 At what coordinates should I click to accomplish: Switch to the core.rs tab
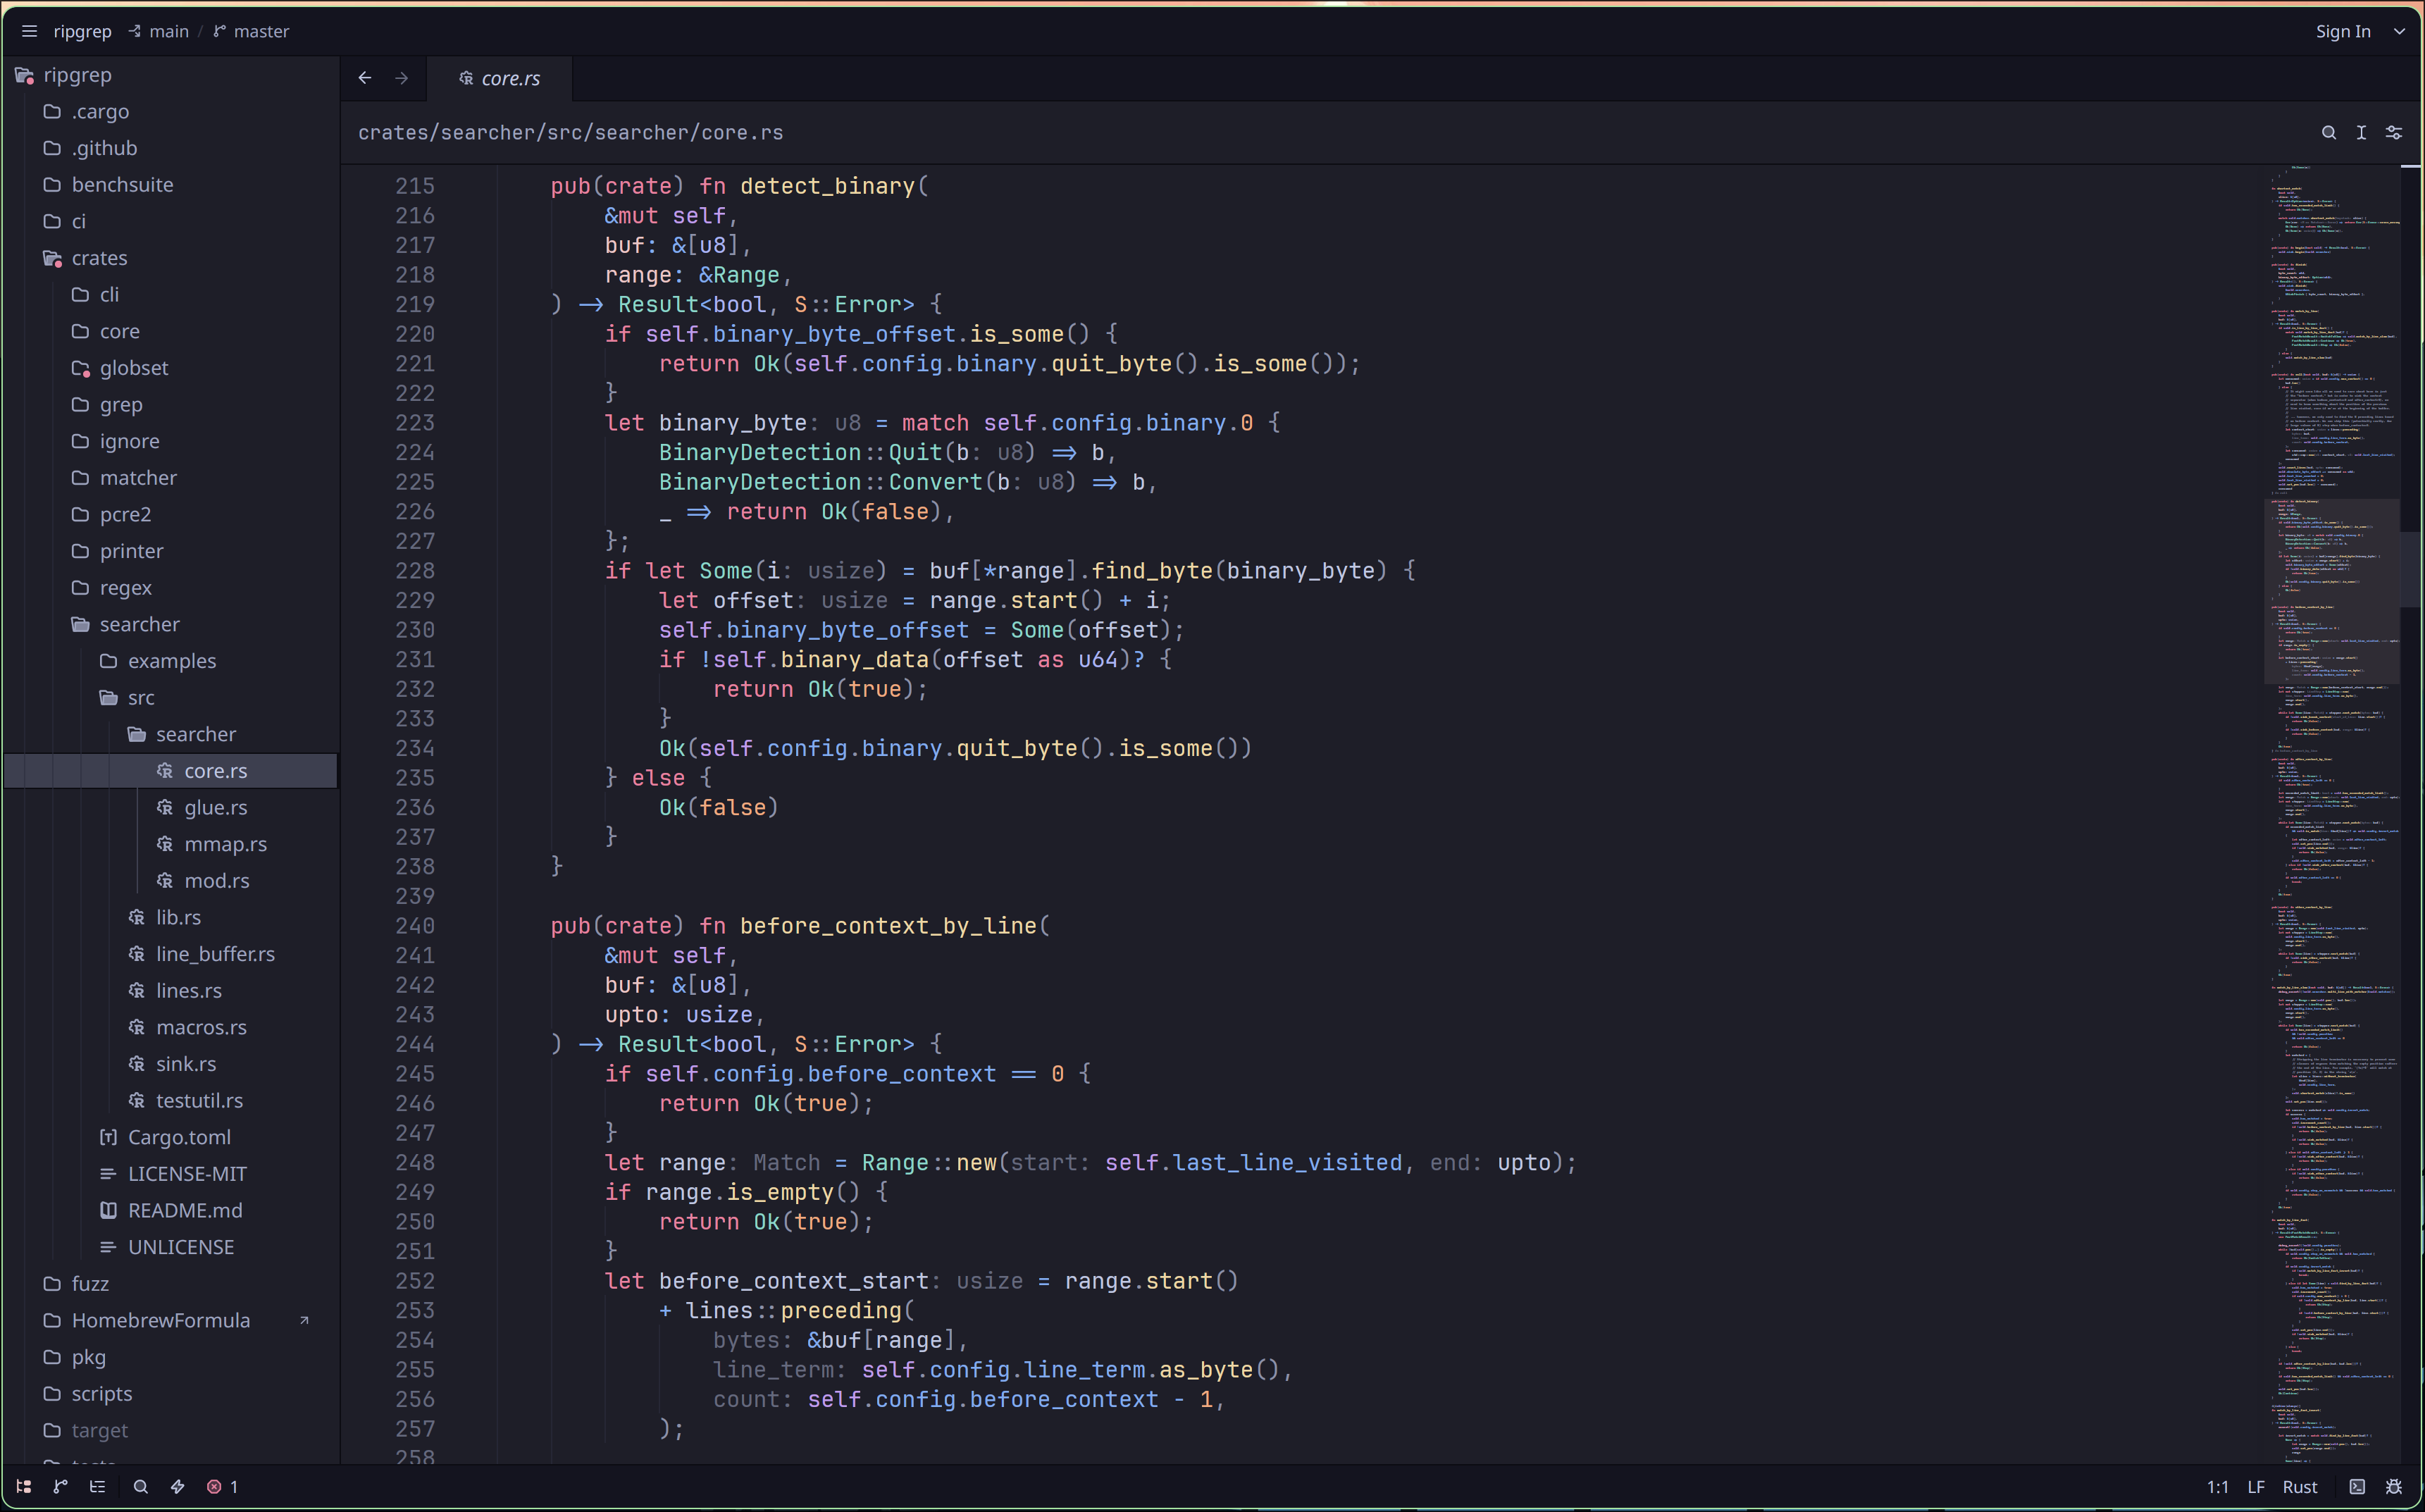point(500,78)
